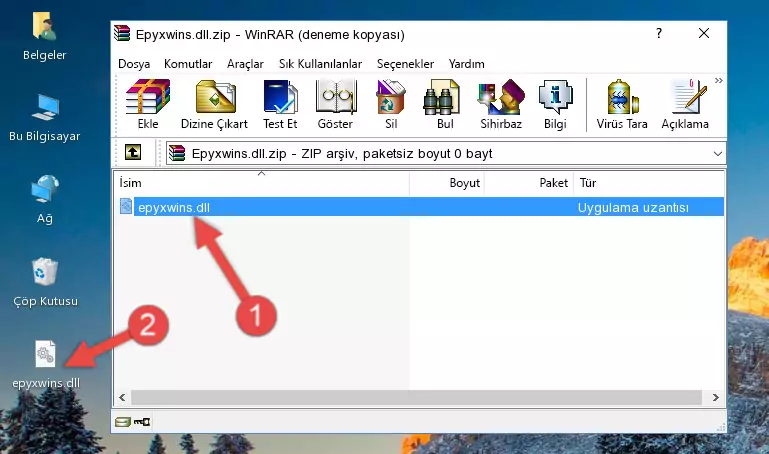Open the Yardım menu
Viewport: 769px width, 454px height.
point(466,64)
